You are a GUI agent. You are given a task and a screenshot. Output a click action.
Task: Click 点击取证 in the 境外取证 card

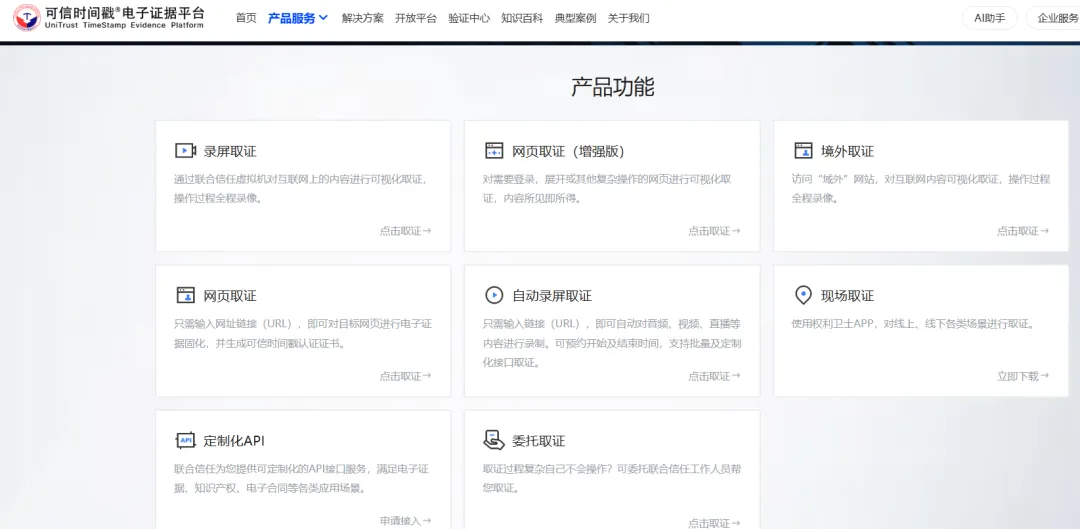(1023, 231)
